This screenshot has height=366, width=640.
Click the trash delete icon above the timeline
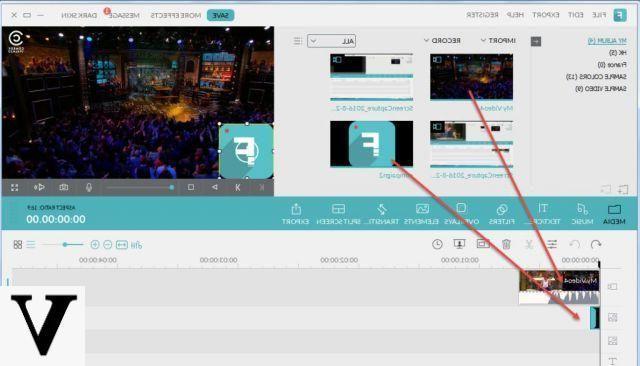coord(506,244)
